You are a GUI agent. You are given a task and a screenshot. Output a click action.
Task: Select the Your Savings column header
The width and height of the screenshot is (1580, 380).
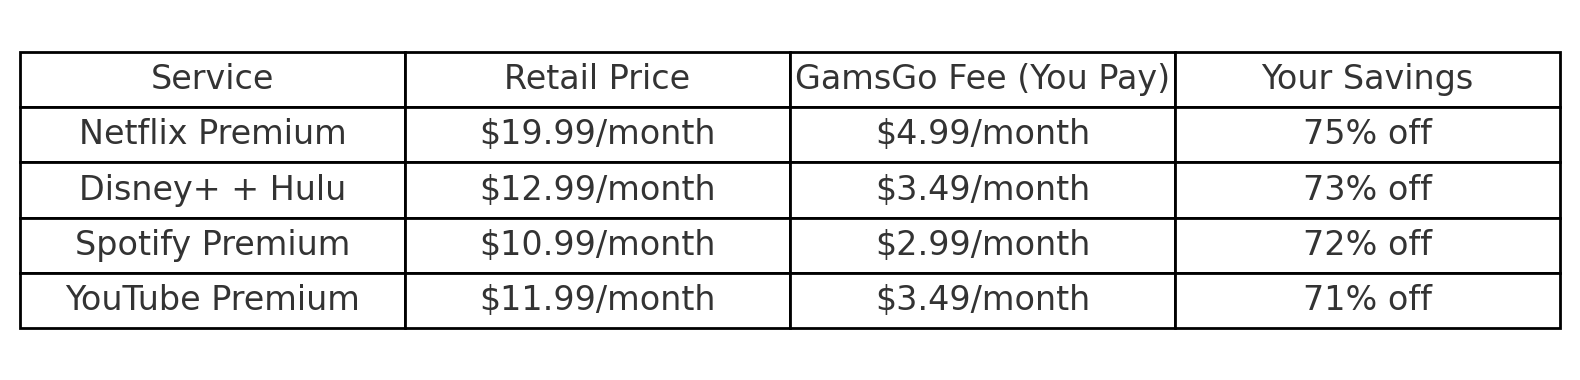click(x=1367, y=79)
